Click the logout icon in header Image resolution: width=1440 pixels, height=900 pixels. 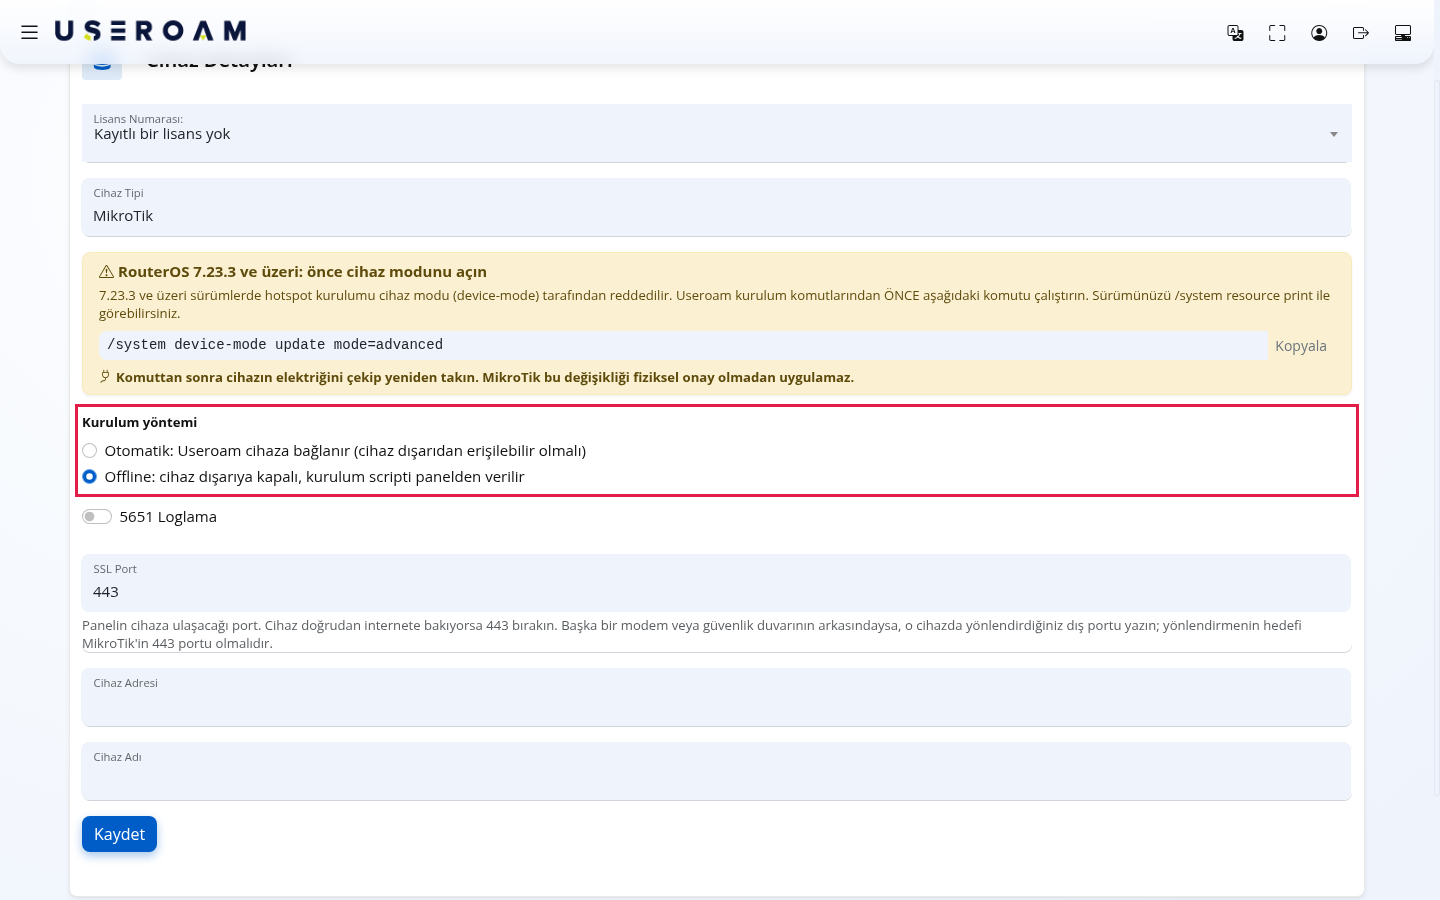point(1361,33)
